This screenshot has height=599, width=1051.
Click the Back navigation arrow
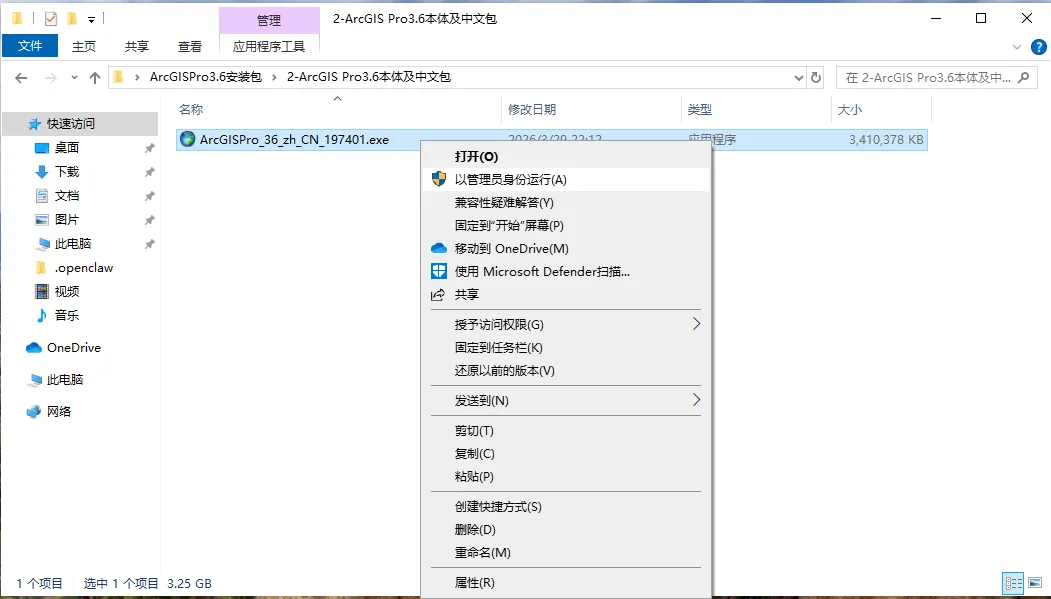pyautogui.click(x=21, y=78)
